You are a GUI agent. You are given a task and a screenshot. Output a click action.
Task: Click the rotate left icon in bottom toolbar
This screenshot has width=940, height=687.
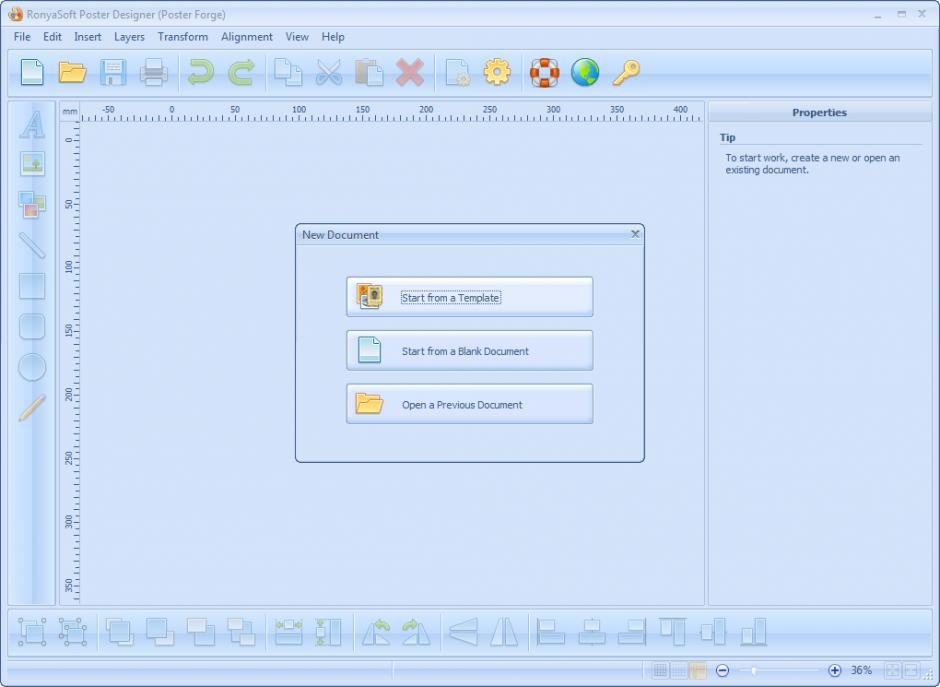click(376, 632)
